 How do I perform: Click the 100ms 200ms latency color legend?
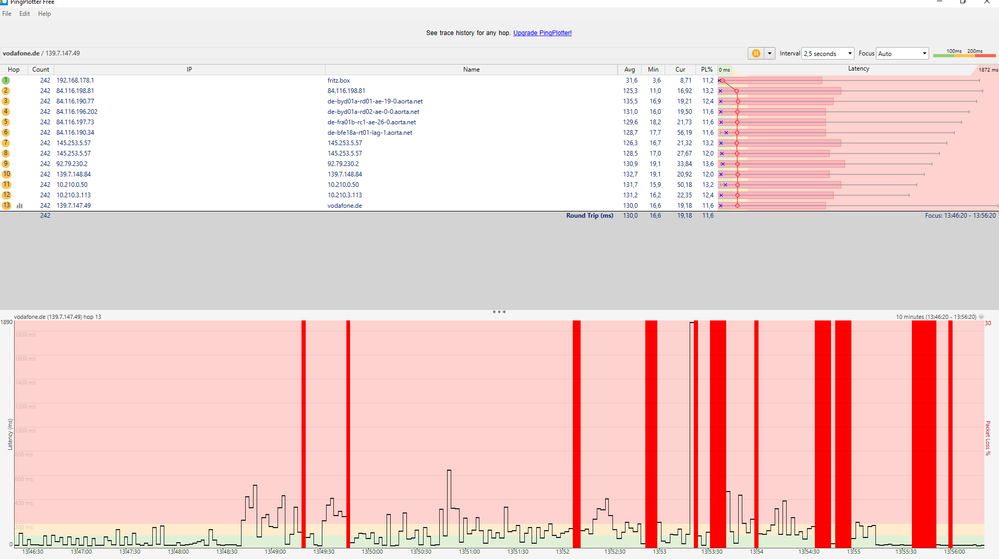pyautogui.click(x=964, y=54)
